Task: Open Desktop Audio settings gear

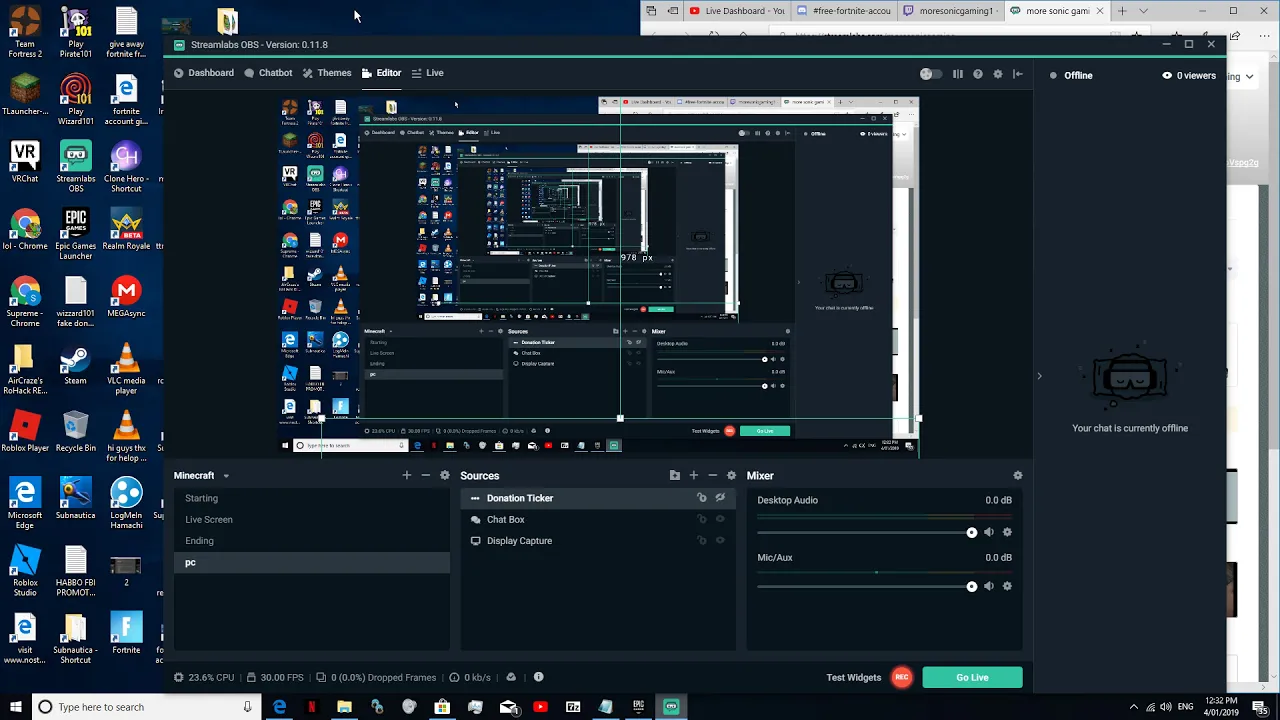Action: click(1007, 532)
